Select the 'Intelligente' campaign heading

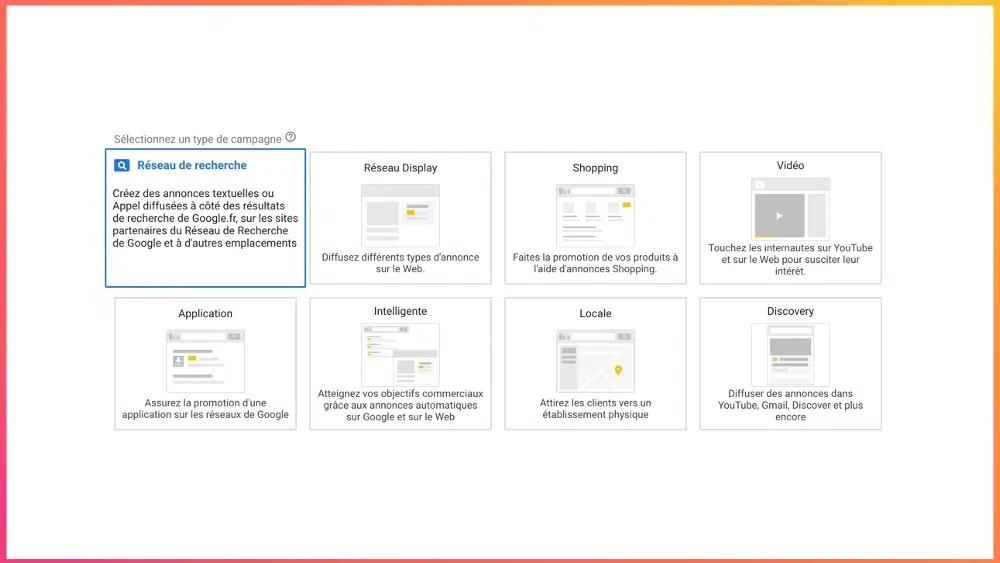[x=400, y=311]
